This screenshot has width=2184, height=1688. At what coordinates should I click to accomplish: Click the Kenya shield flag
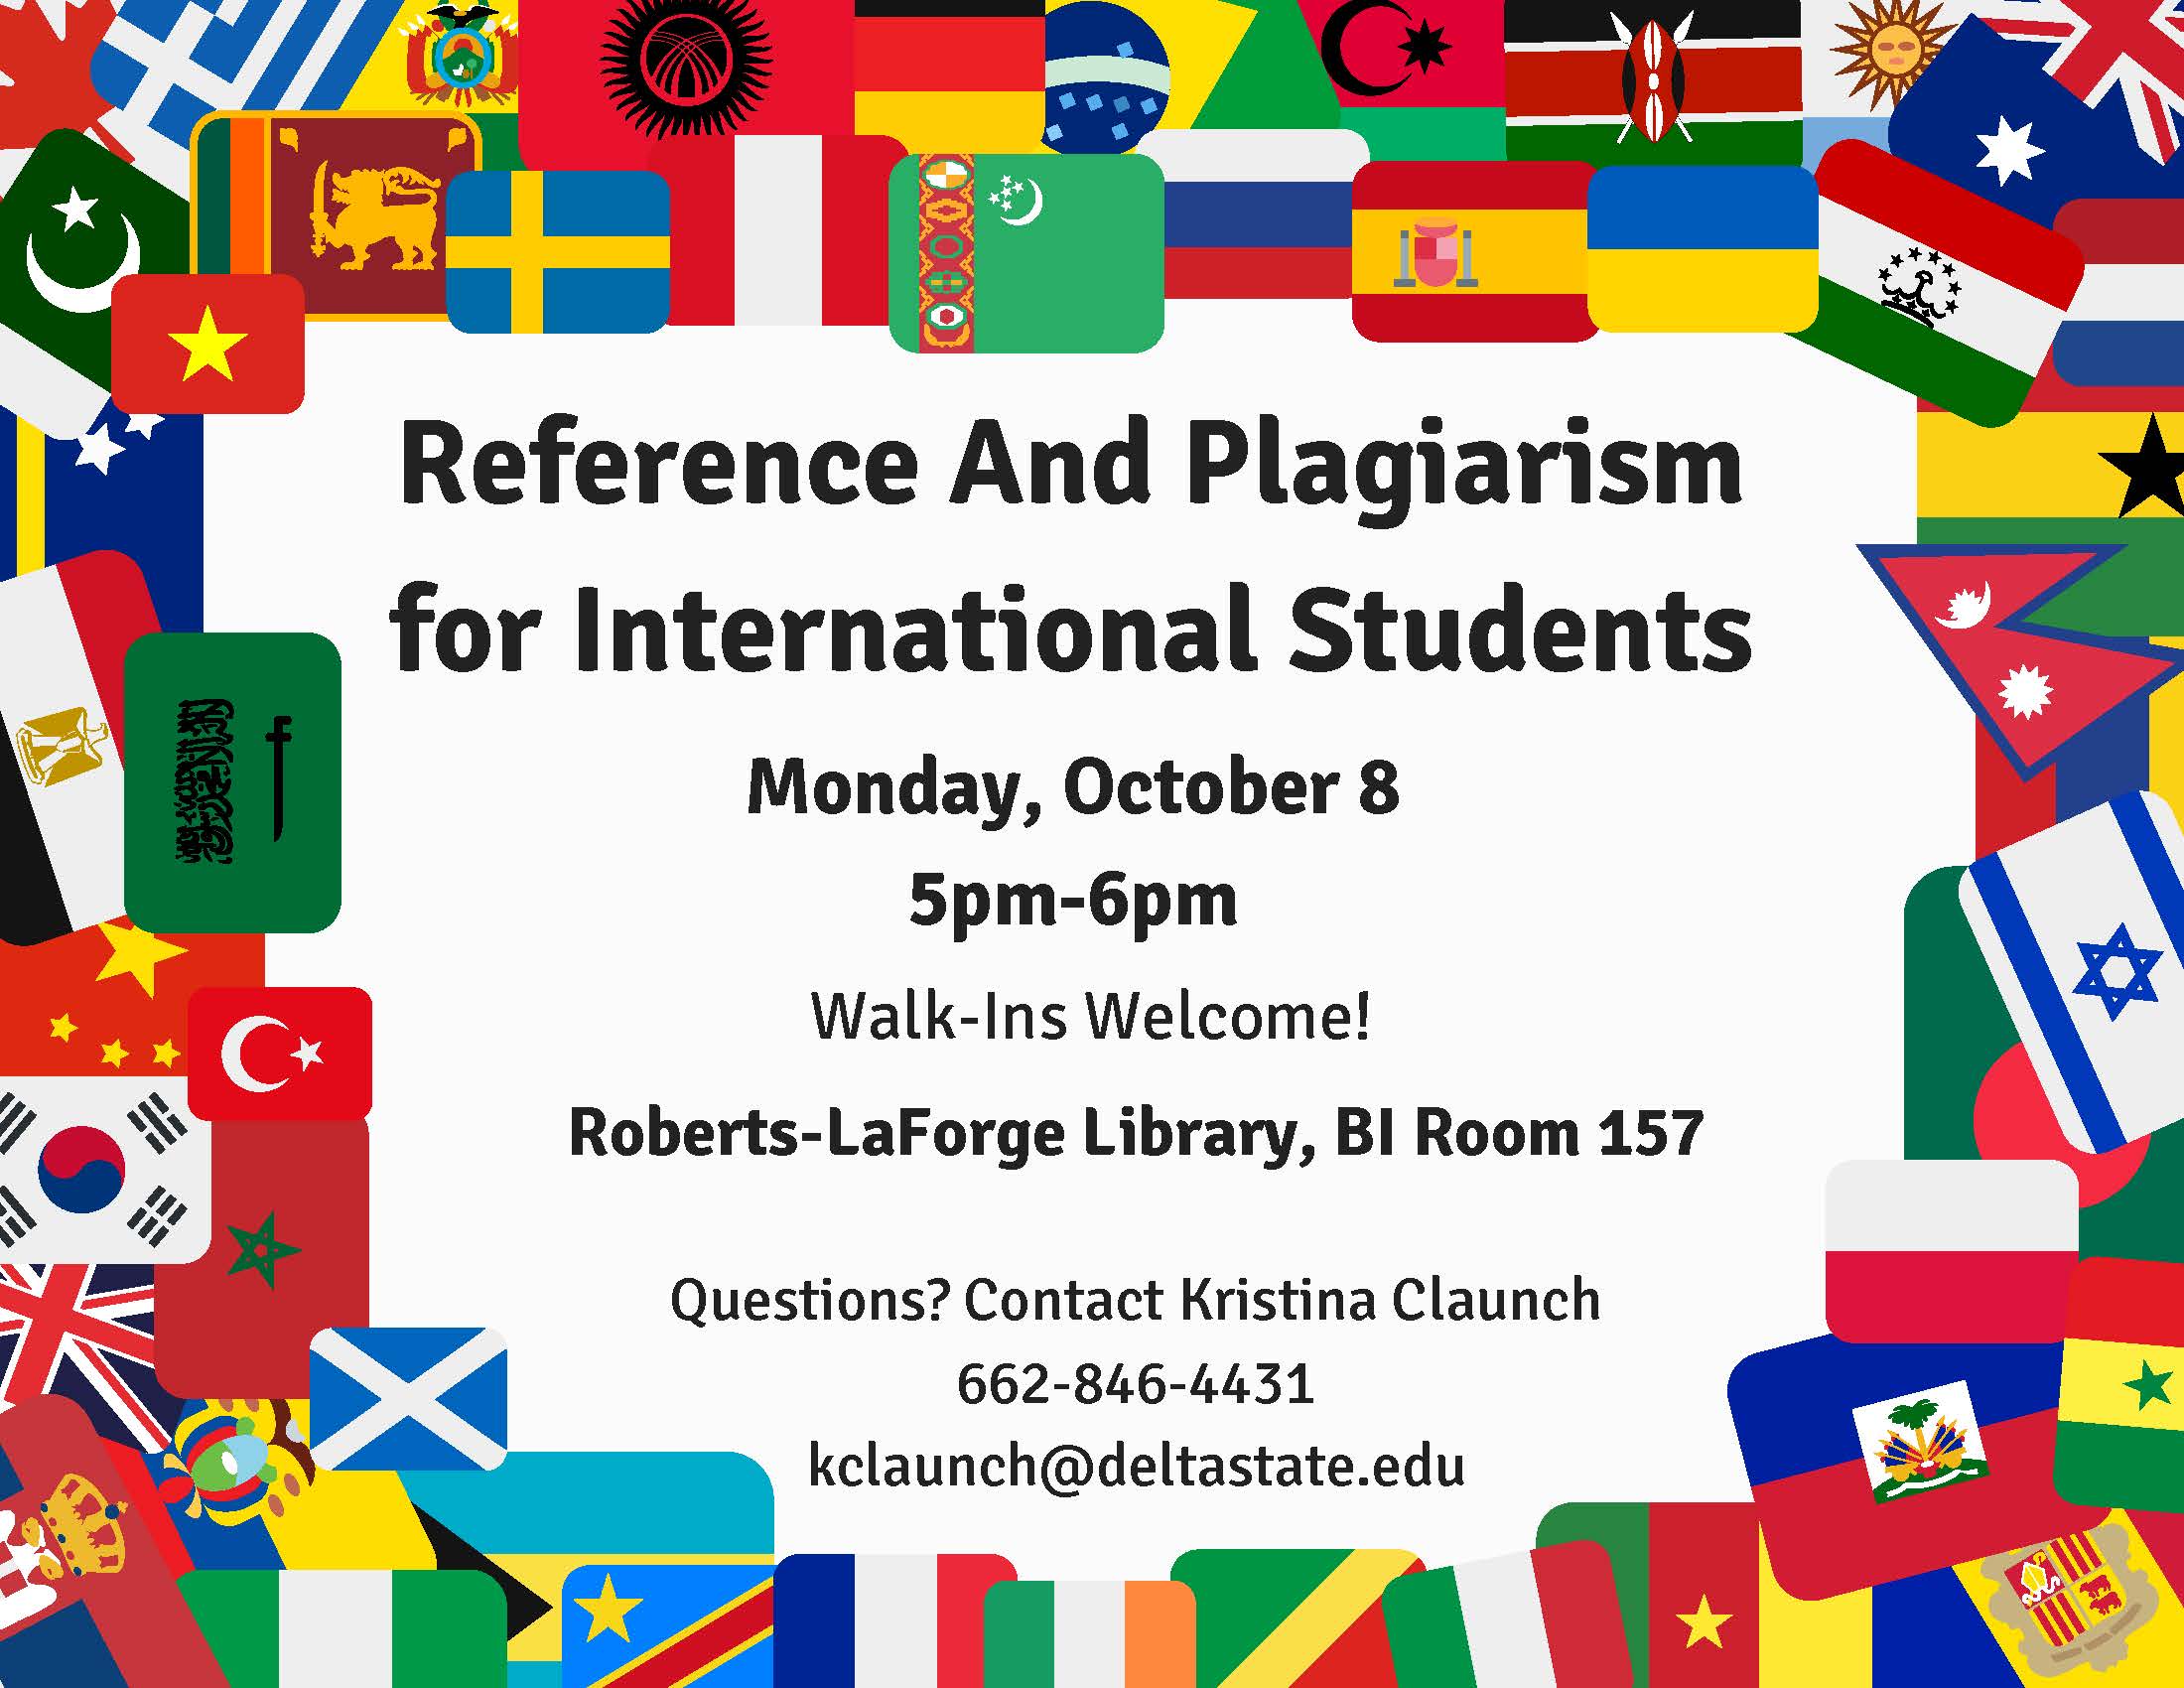click(x=1653, y=85)
